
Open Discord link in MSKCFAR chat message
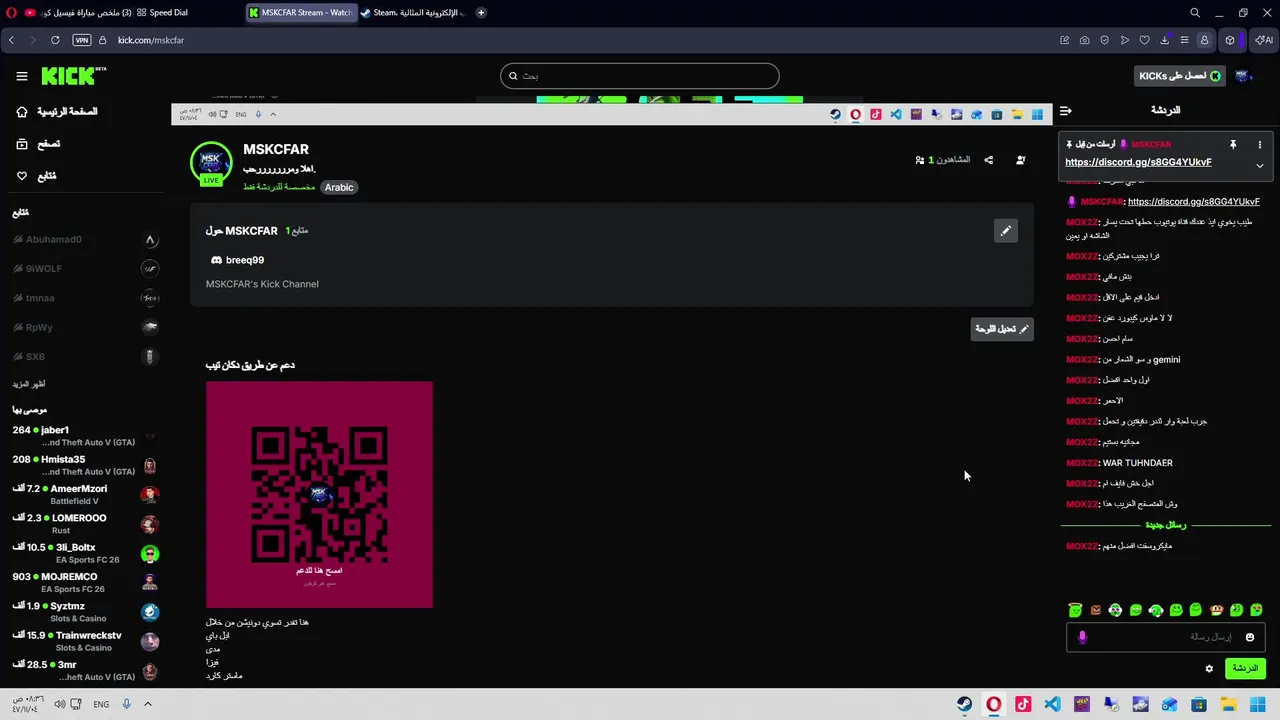pyautogui.click(x=1194, y=202)
